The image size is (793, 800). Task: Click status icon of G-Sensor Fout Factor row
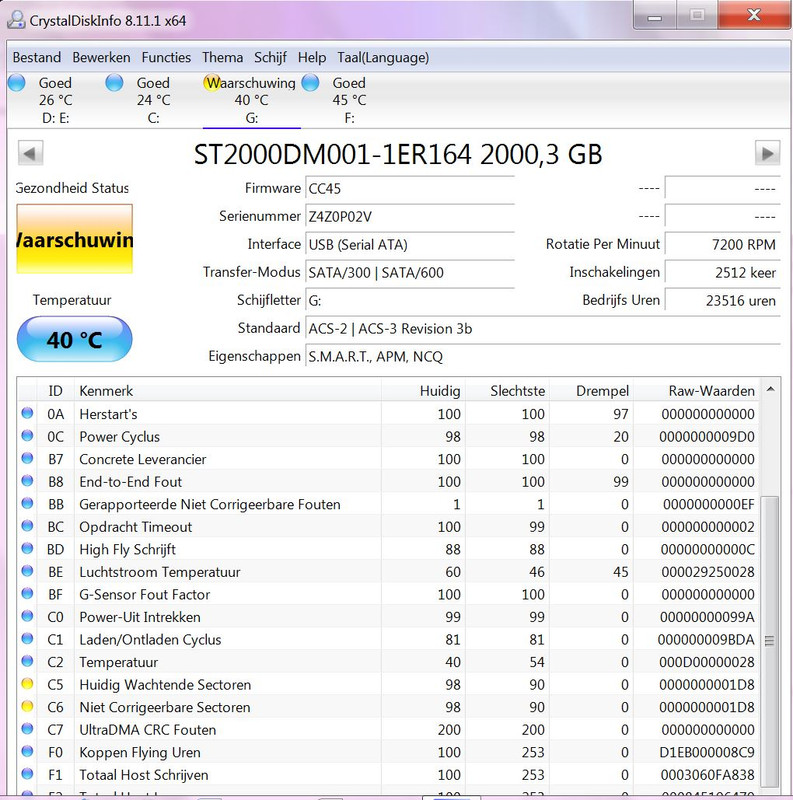point(28,593)
